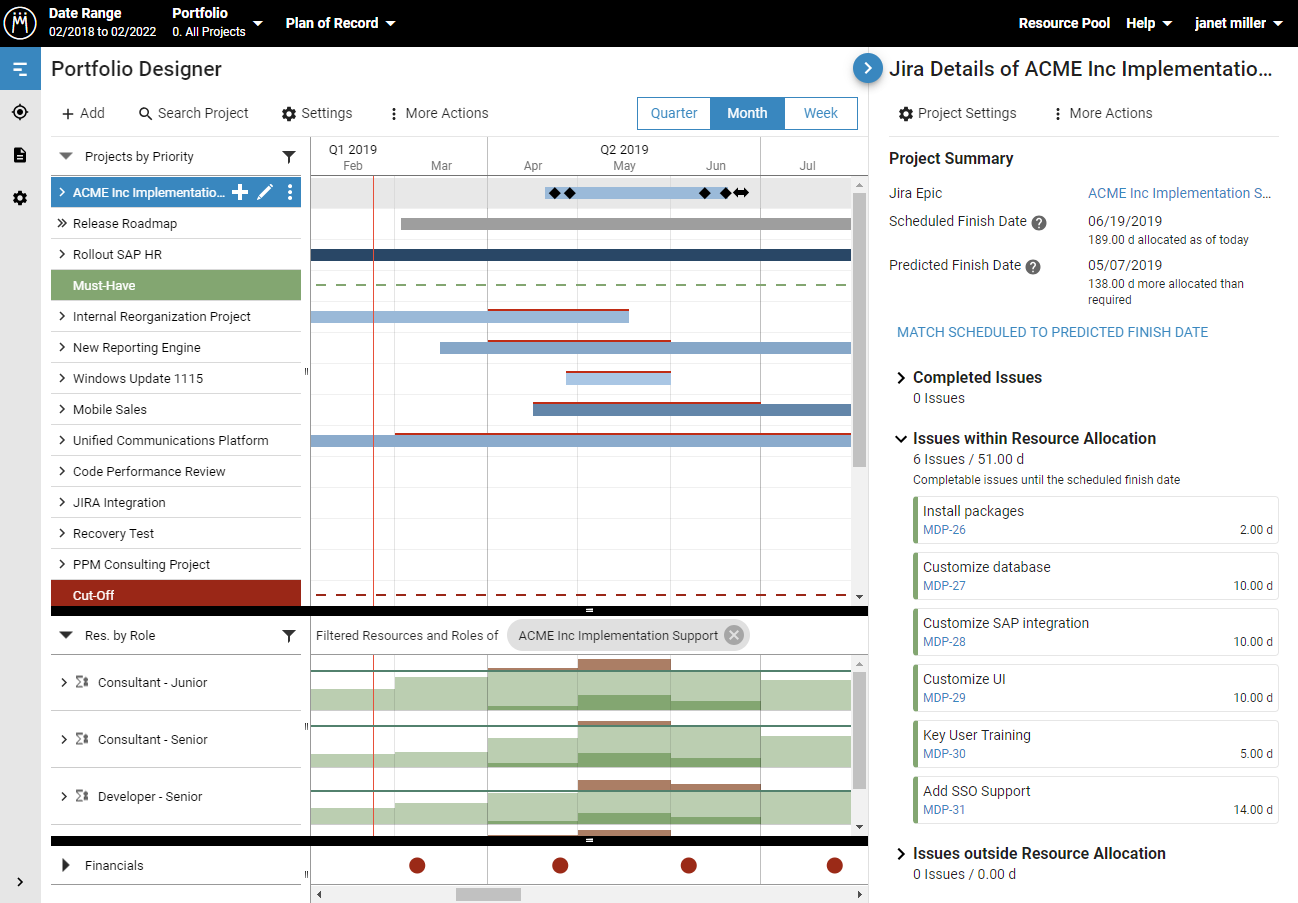Go to Resource Pool
The image size is (1298, 903).
click(1064, 23)
